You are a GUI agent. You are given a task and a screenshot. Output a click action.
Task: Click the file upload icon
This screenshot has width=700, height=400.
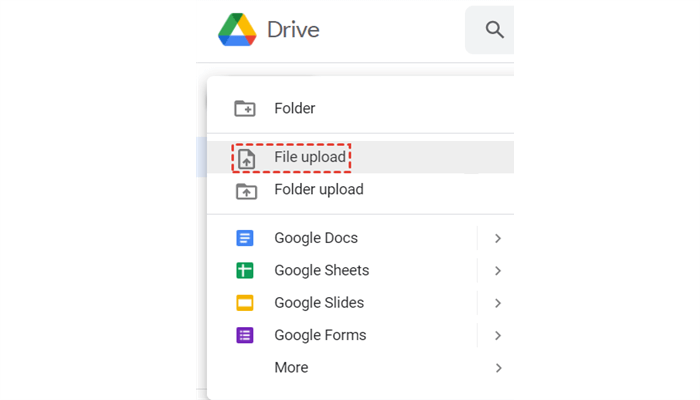[x=245, y=158]
